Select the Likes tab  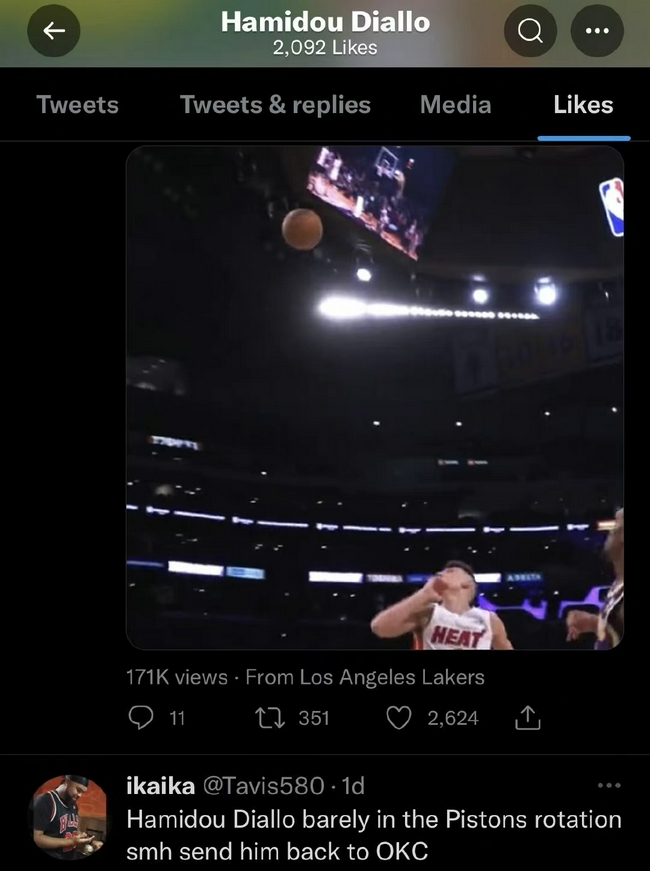click(x=583, y=105)
